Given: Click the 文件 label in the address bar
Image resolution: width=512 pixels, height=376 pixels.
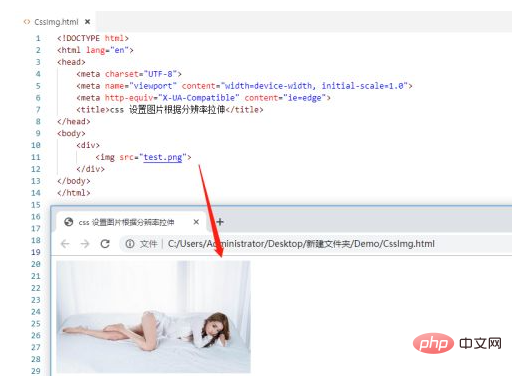Looking at the screenshot, I should click(x=148, y=244).
